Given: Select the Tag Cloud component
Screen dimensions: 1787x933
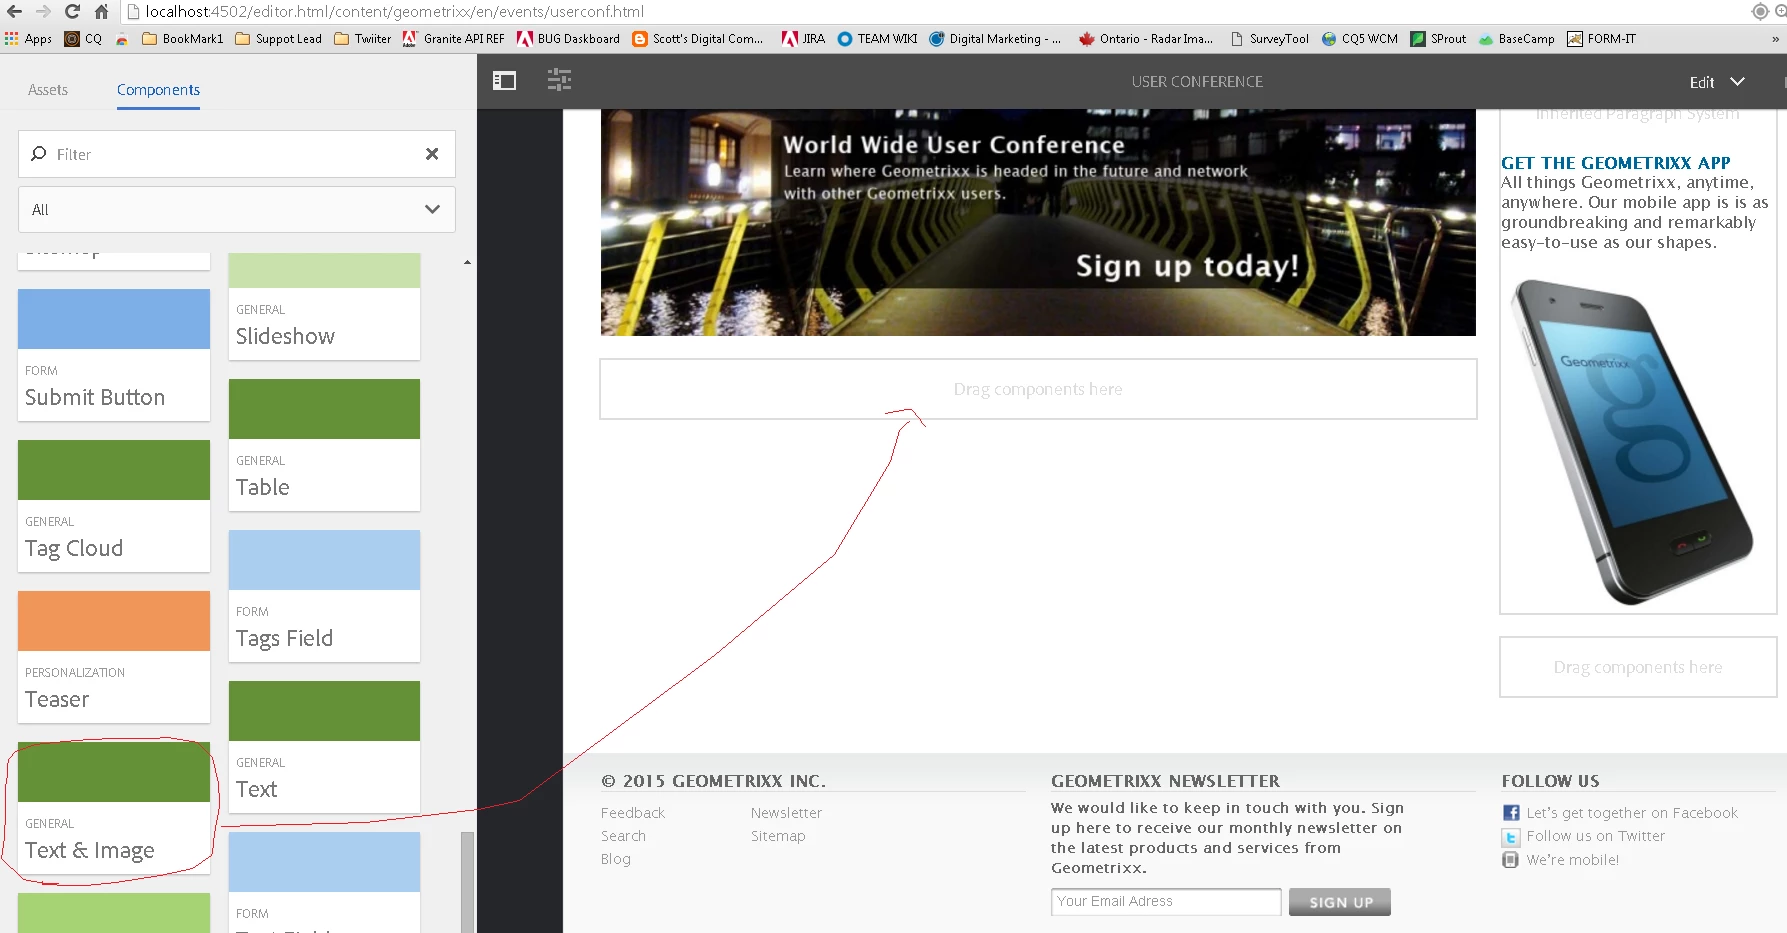Looking at the screenshot, I should coord(114,506).
